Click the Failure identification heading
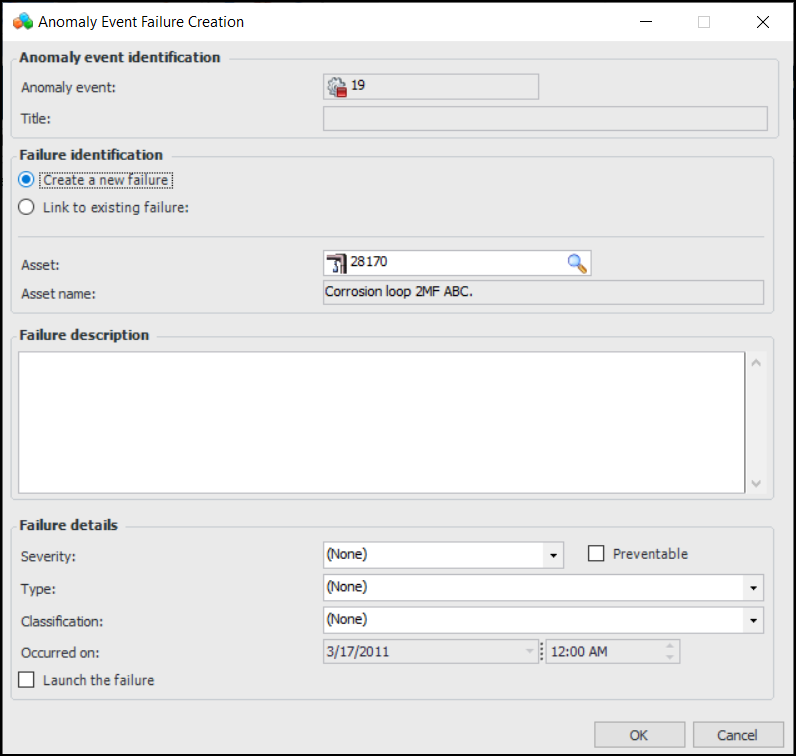 point(91,155)
